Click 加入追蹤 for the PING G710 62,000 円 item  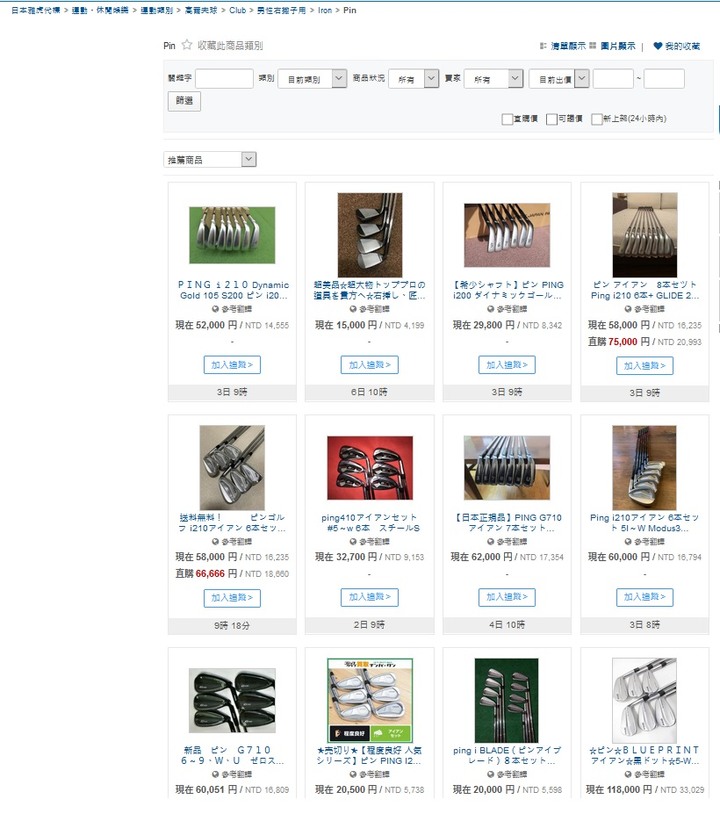[507, 597]
